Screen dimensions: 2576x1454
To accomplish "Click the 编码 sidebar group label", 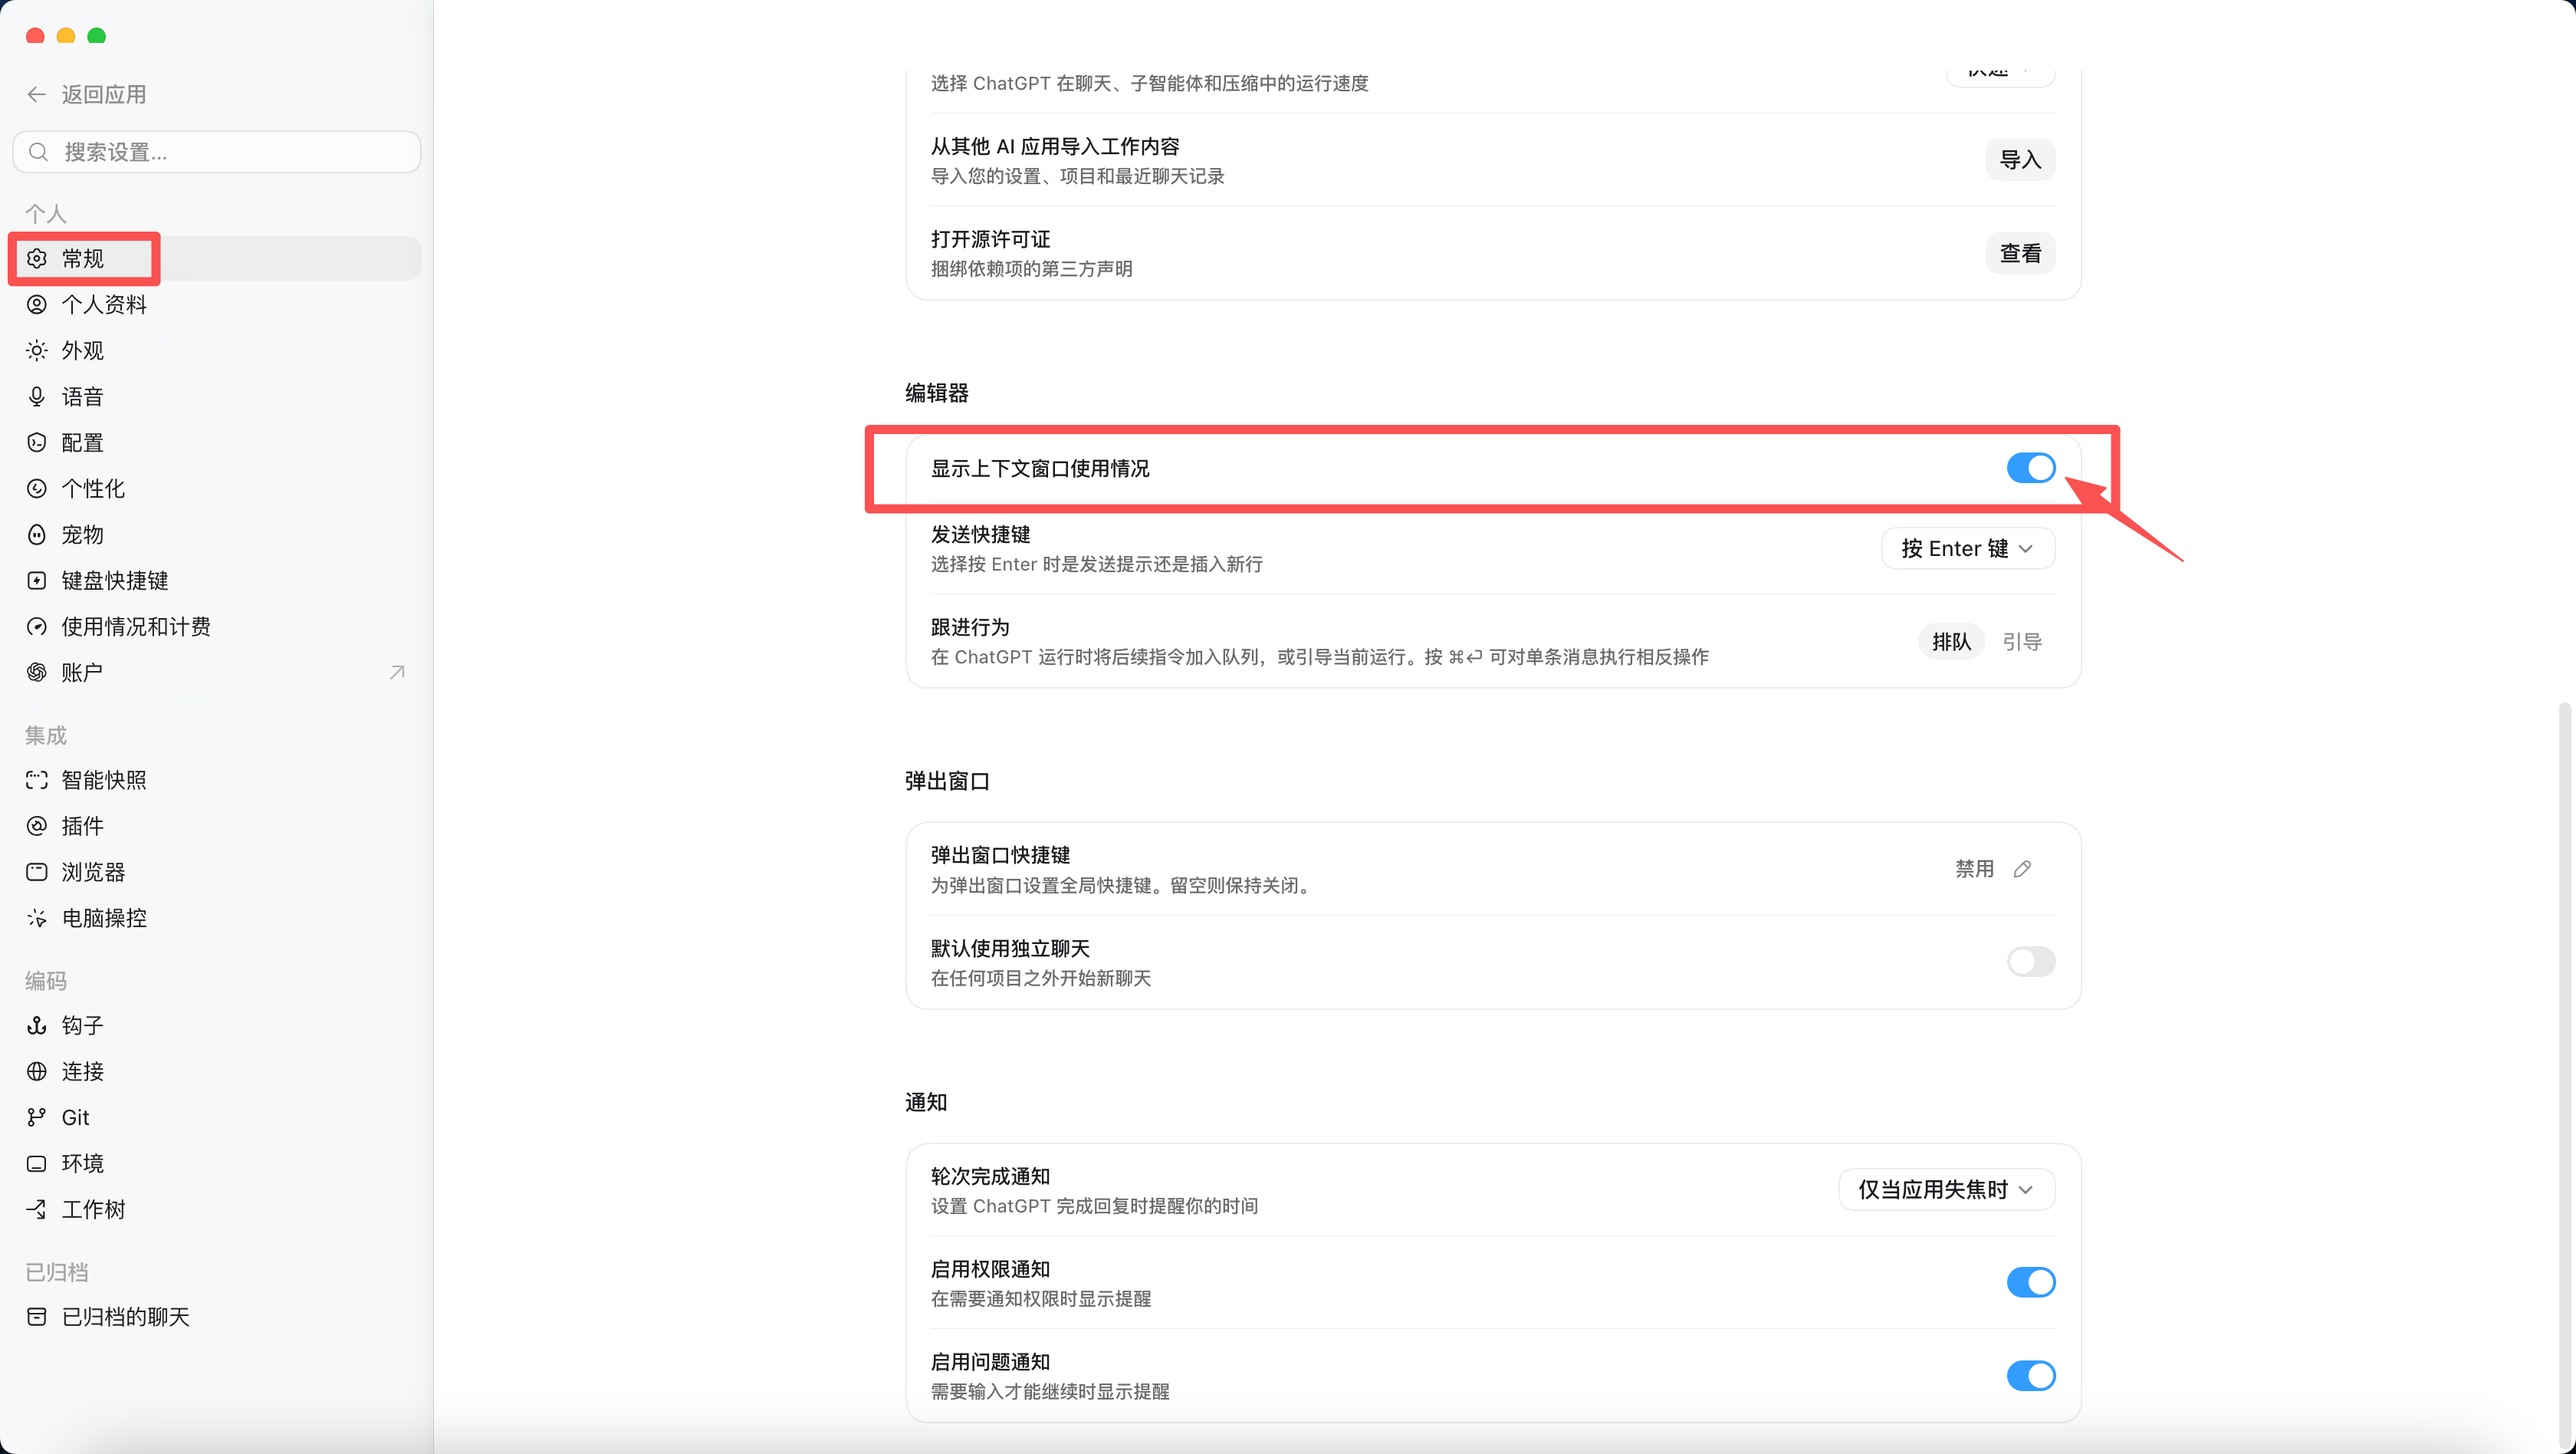I will pos(45,981).
